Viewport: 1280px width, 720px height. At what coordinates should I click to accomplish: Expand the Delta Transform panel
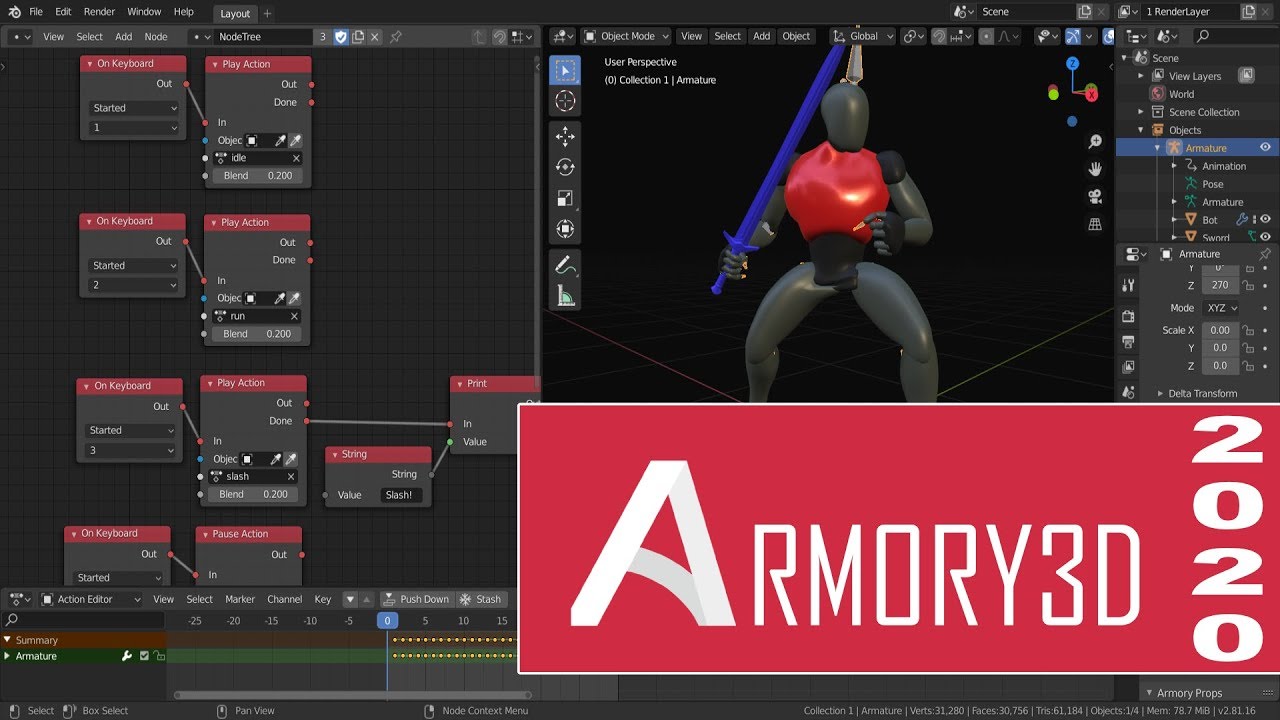[1202, 394]
